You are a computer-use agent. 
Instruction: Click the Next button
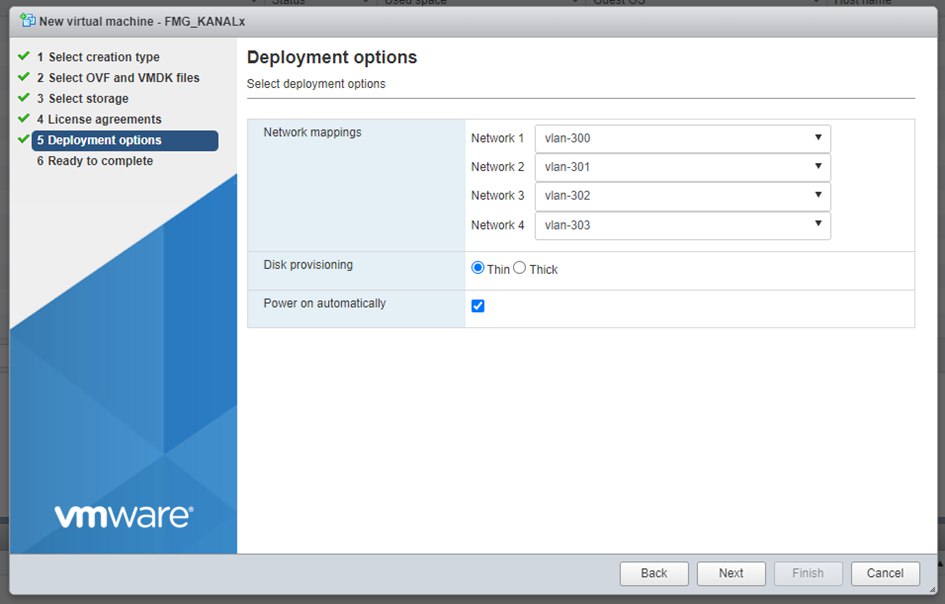pos(731,573)
